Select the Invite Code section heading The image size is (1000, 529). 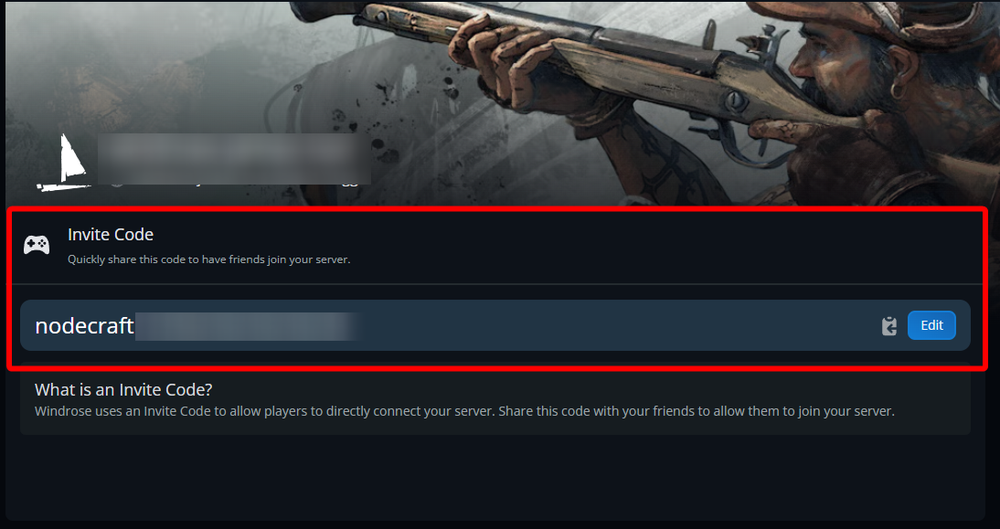(110, 234)
